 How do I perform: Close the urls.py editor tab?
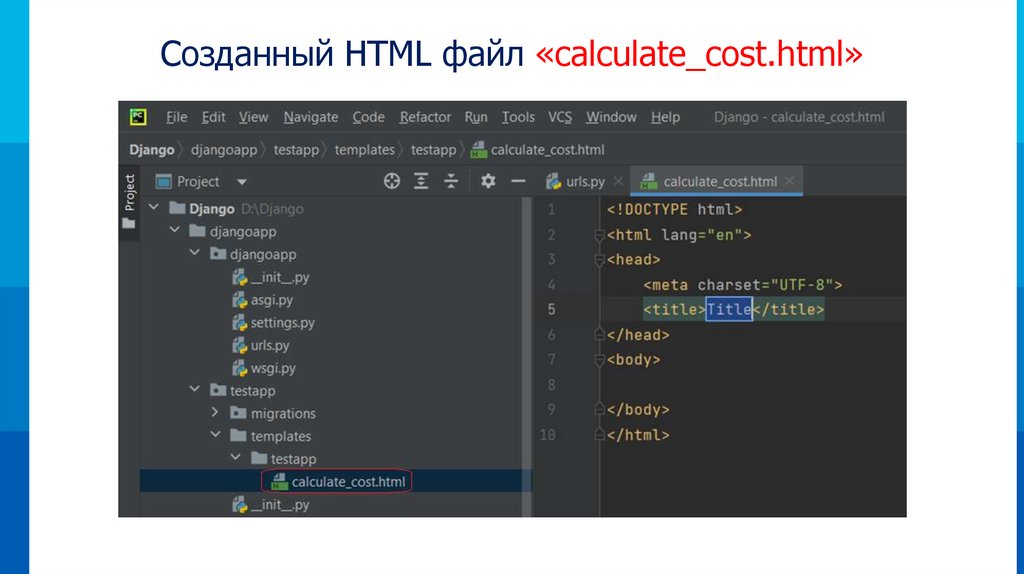click(618, 182)
